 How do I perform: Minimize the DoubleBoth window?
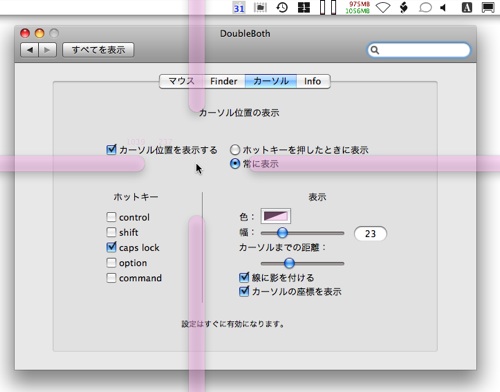tap(40, 33)
